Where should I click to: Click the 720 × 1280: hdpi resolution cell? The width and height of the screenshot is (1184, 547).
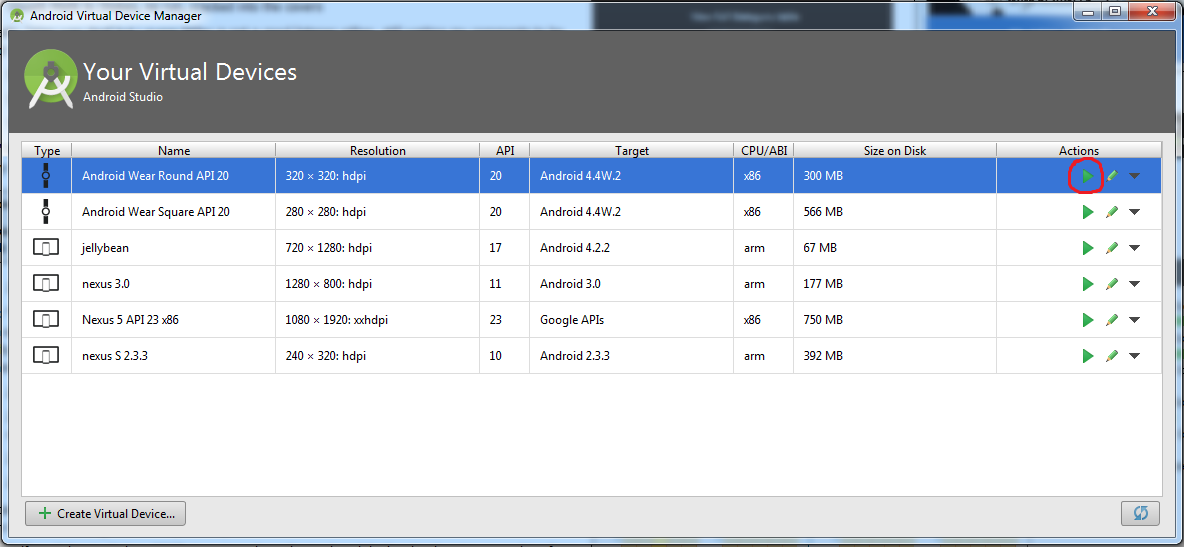pos(378,248)
